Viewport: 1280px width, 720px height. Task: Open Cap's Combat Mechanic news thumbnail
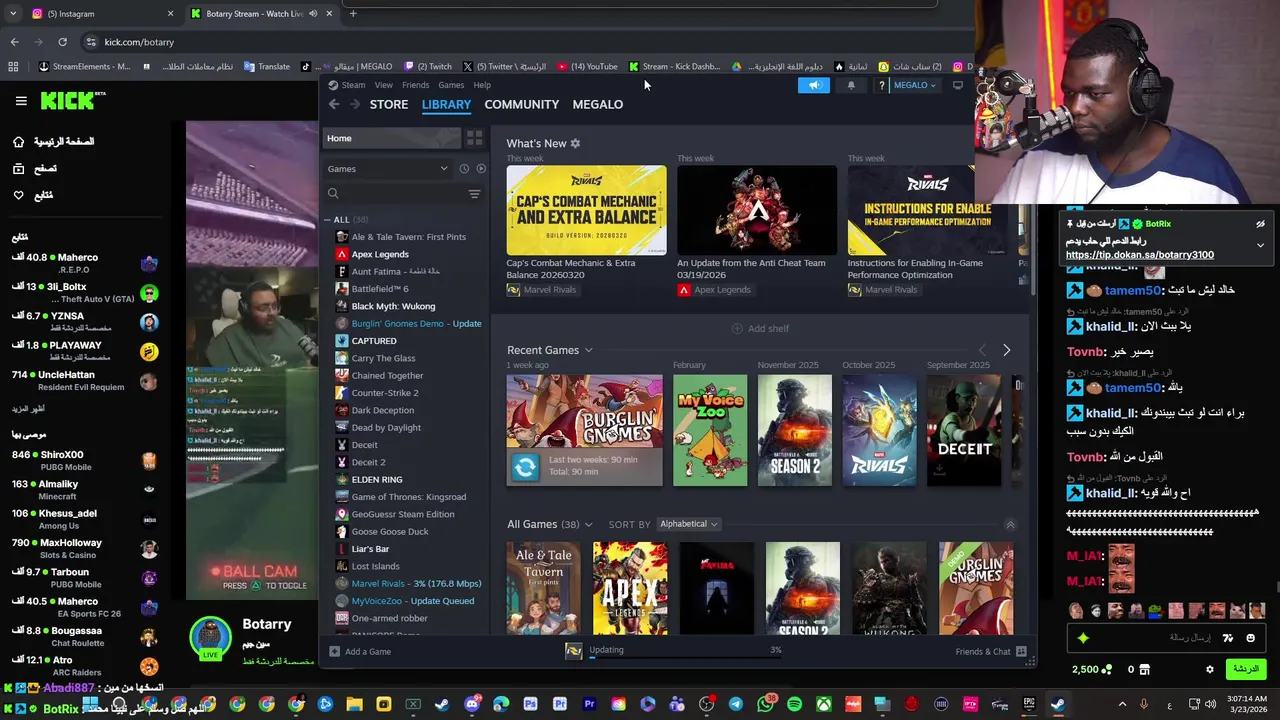click(586, 210)
